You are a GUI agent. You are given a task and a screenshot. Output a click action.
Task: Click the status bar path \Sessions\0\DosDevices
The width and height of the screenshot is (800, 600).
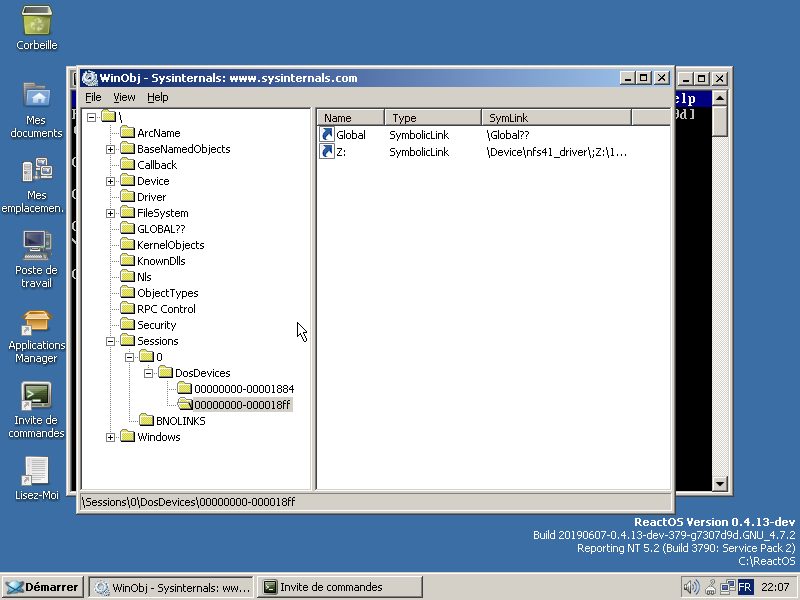pyautogui.click(x=189, y=502)
